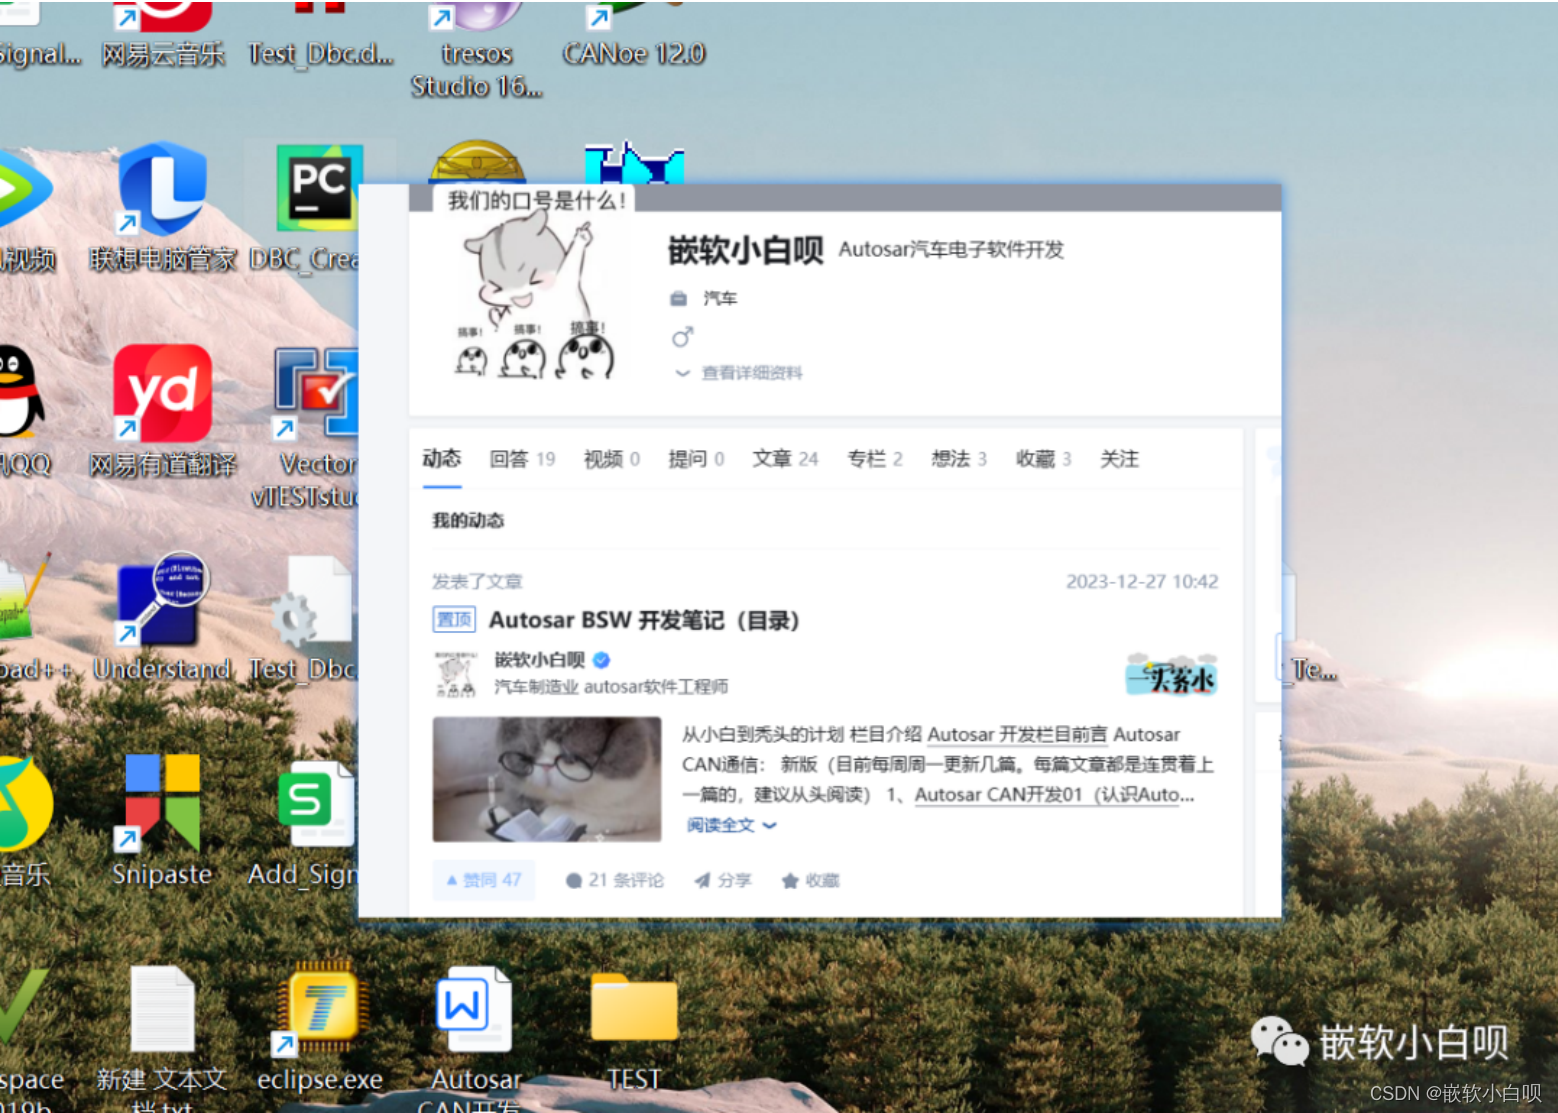
Task: Open the TEST folder on desktop
Action: coord(634,1030)
